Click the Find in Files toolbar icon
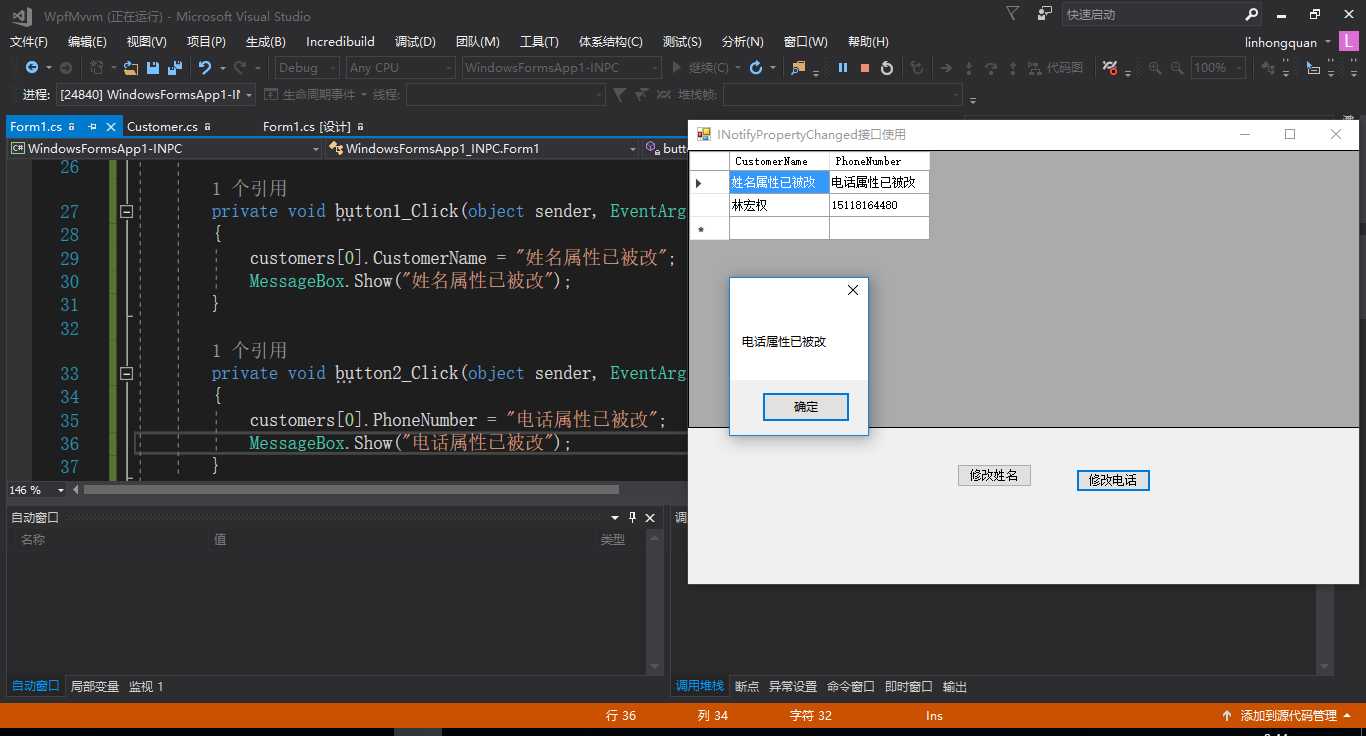 [x=799, y=68]
